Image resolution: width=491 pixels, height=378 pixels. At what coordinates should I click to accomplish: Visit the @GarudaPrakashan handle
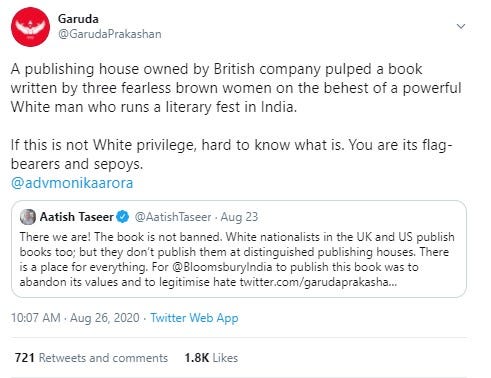[x=110, y=34]
